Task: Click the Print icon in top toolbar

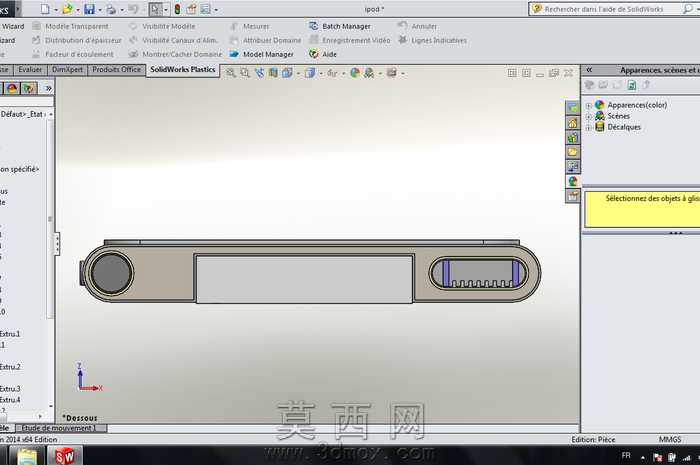Action: click(111, 9)
